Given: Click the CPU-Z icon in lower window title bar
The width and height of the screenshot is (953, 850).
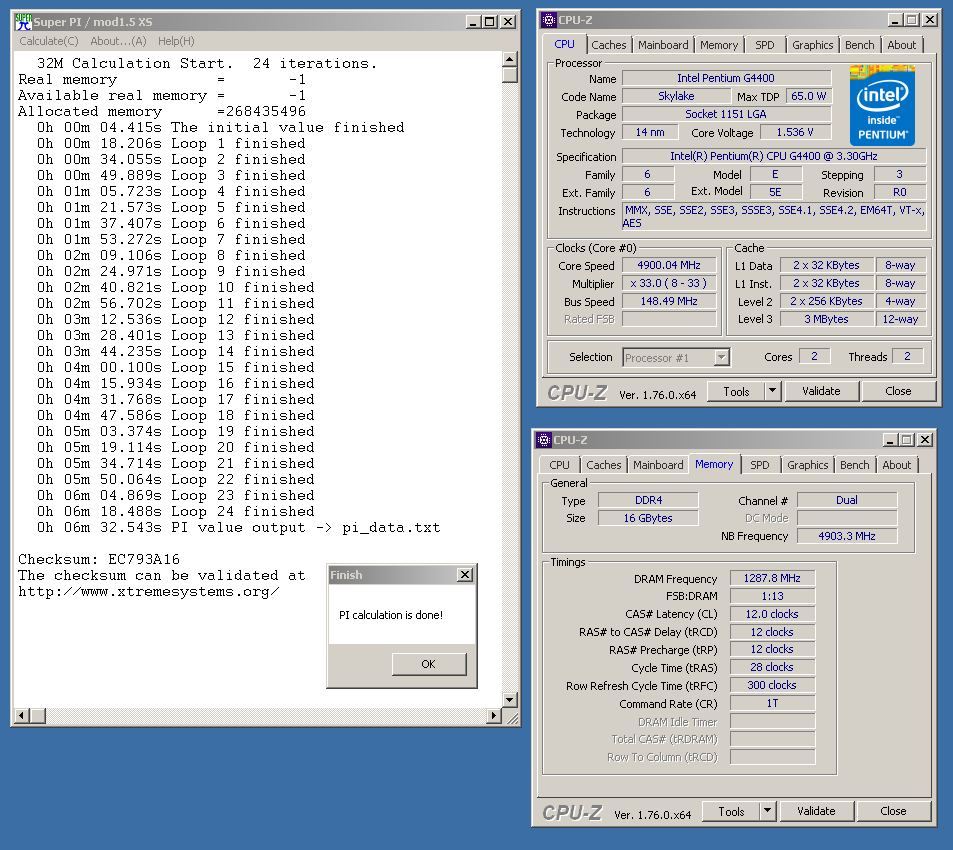Looking at the screenshot, I should (x=543, y=440).
